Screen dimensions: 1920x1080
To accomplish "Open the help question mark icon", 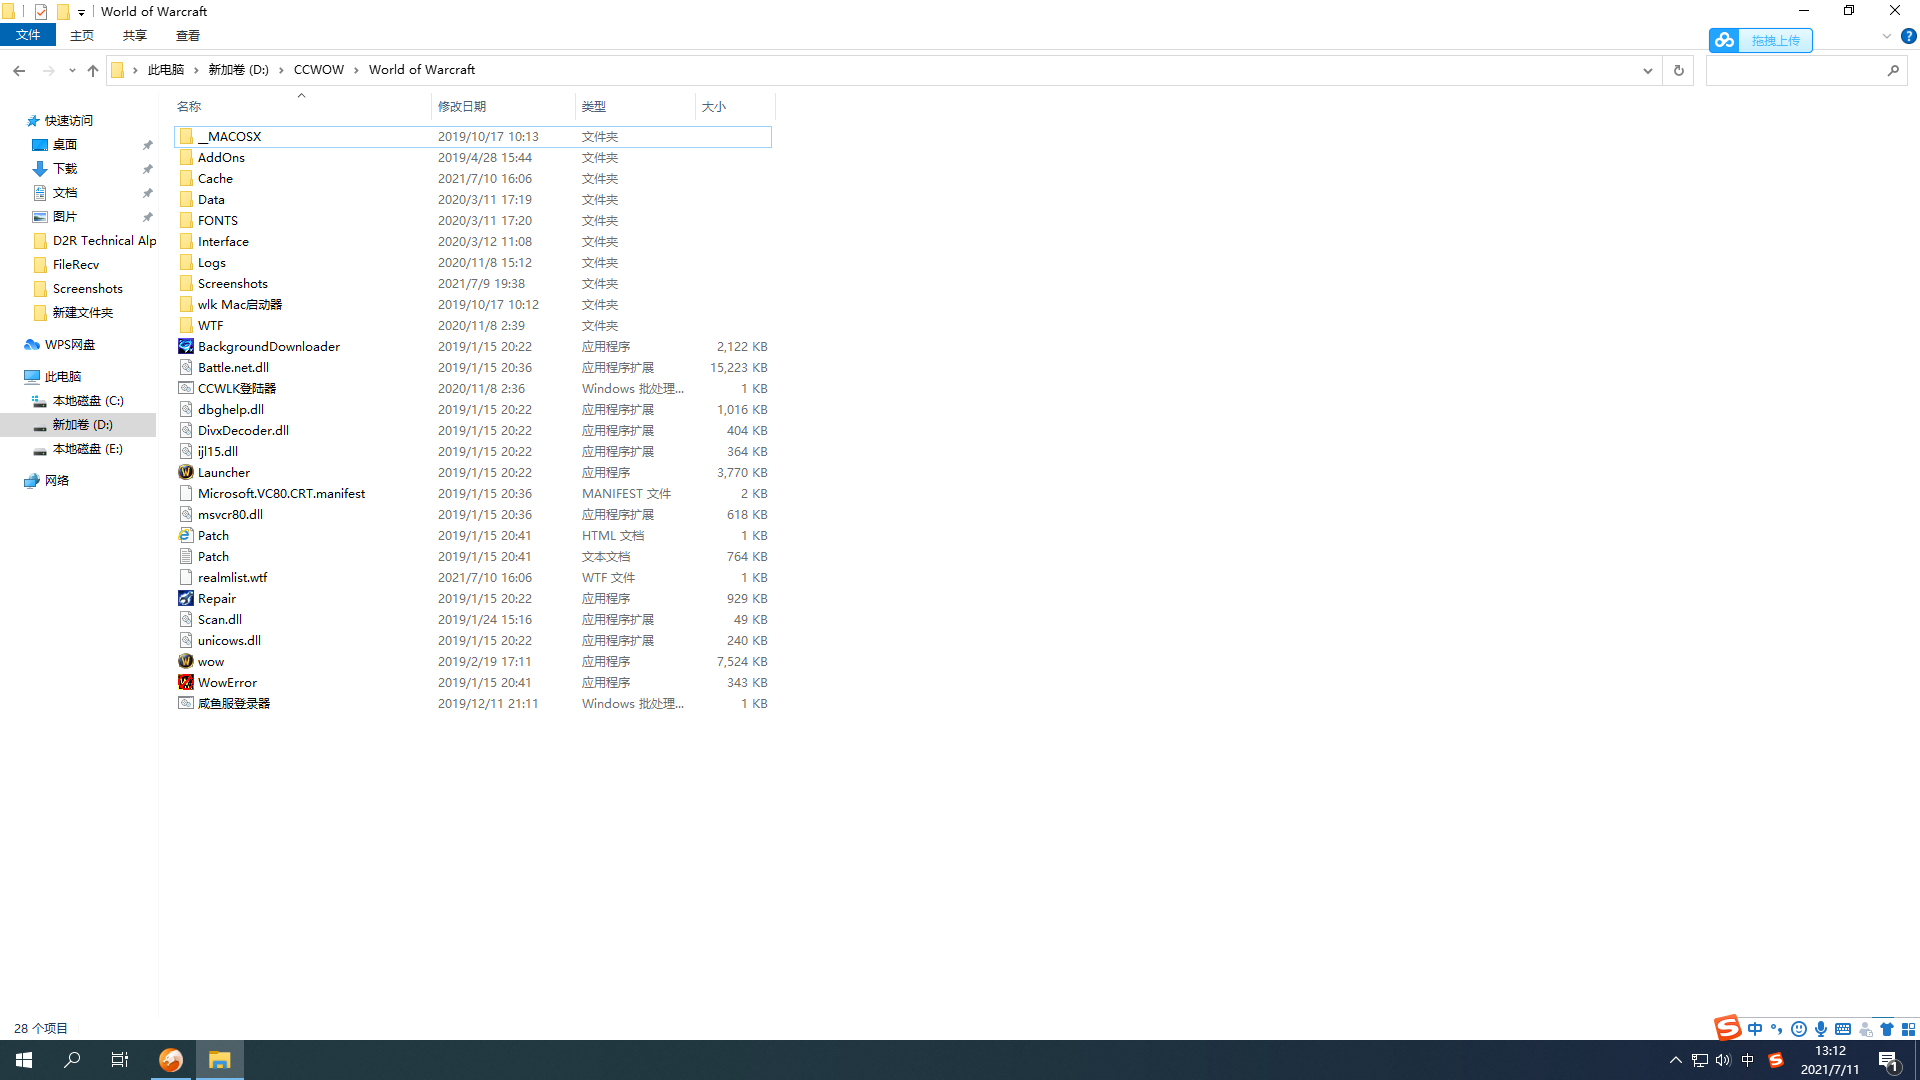I will 1908,36.
